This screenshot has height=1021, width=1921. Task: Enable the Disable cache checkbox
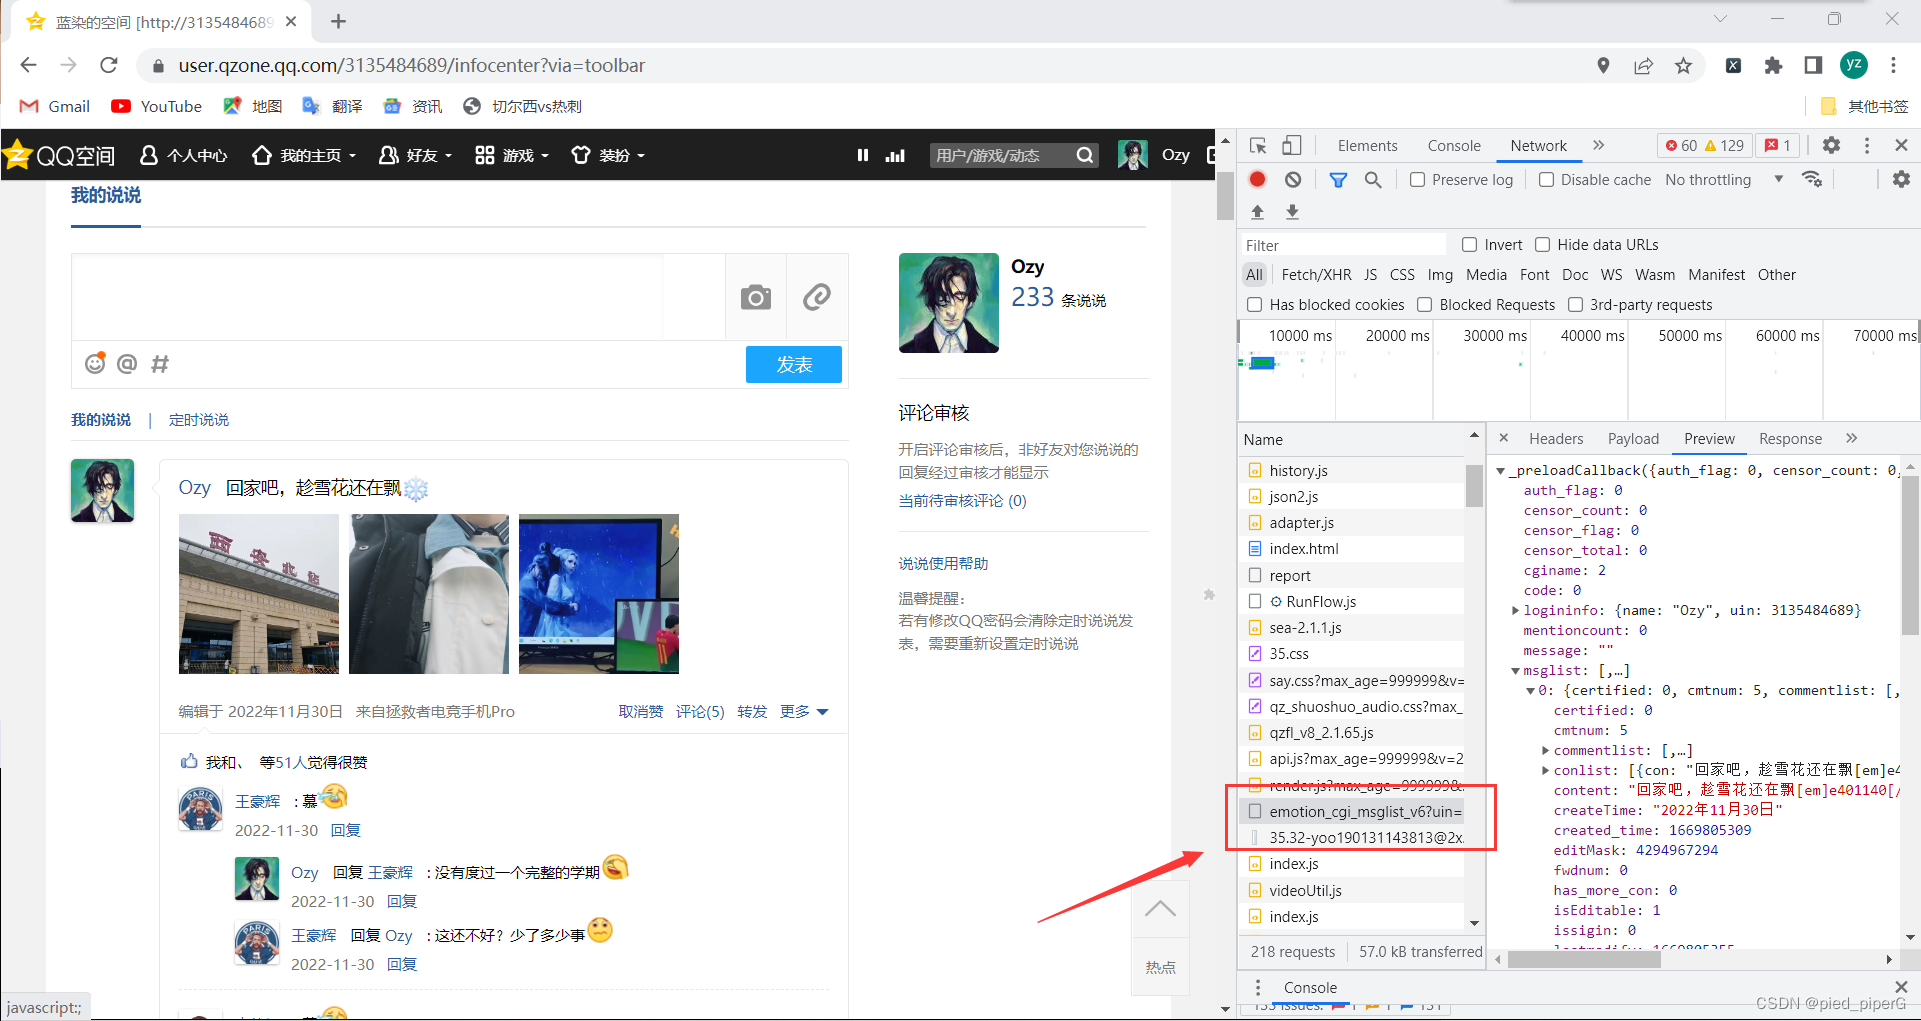[1546, 179]
